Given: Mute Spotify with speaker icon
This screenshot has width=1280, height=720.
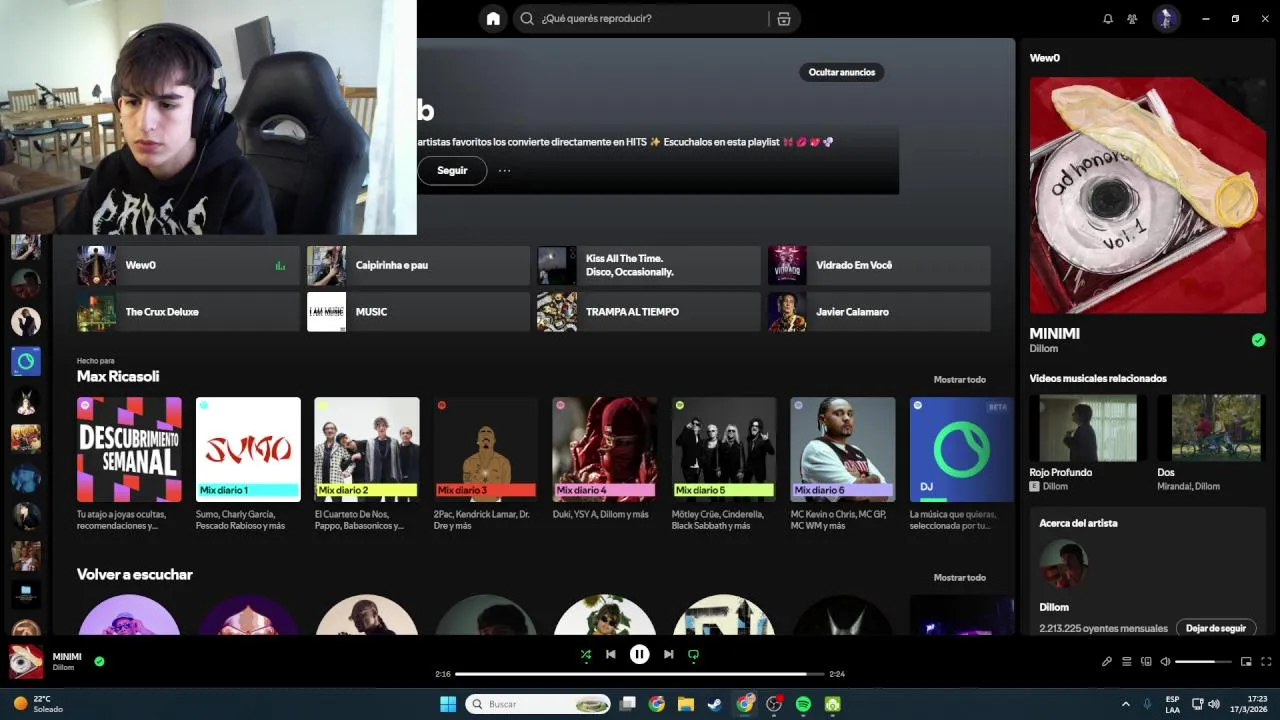Looking at the screenshot, I should pos(1165,661).
